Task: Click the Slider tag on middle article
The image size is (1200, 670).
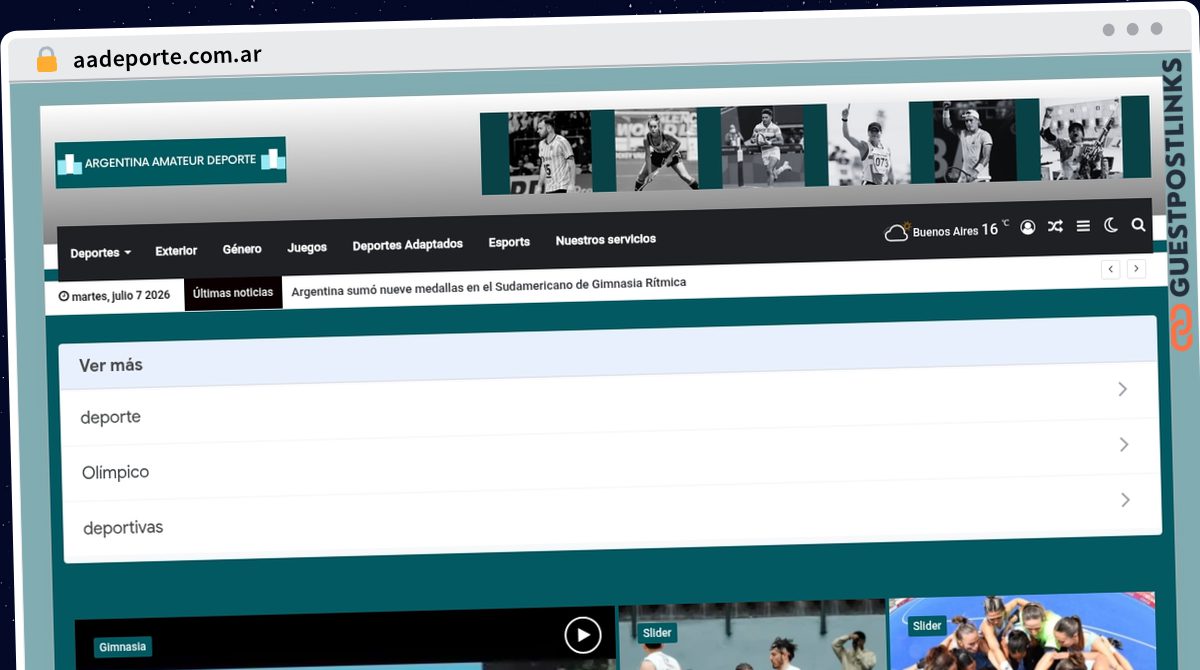Action: [x=657, y=633]
